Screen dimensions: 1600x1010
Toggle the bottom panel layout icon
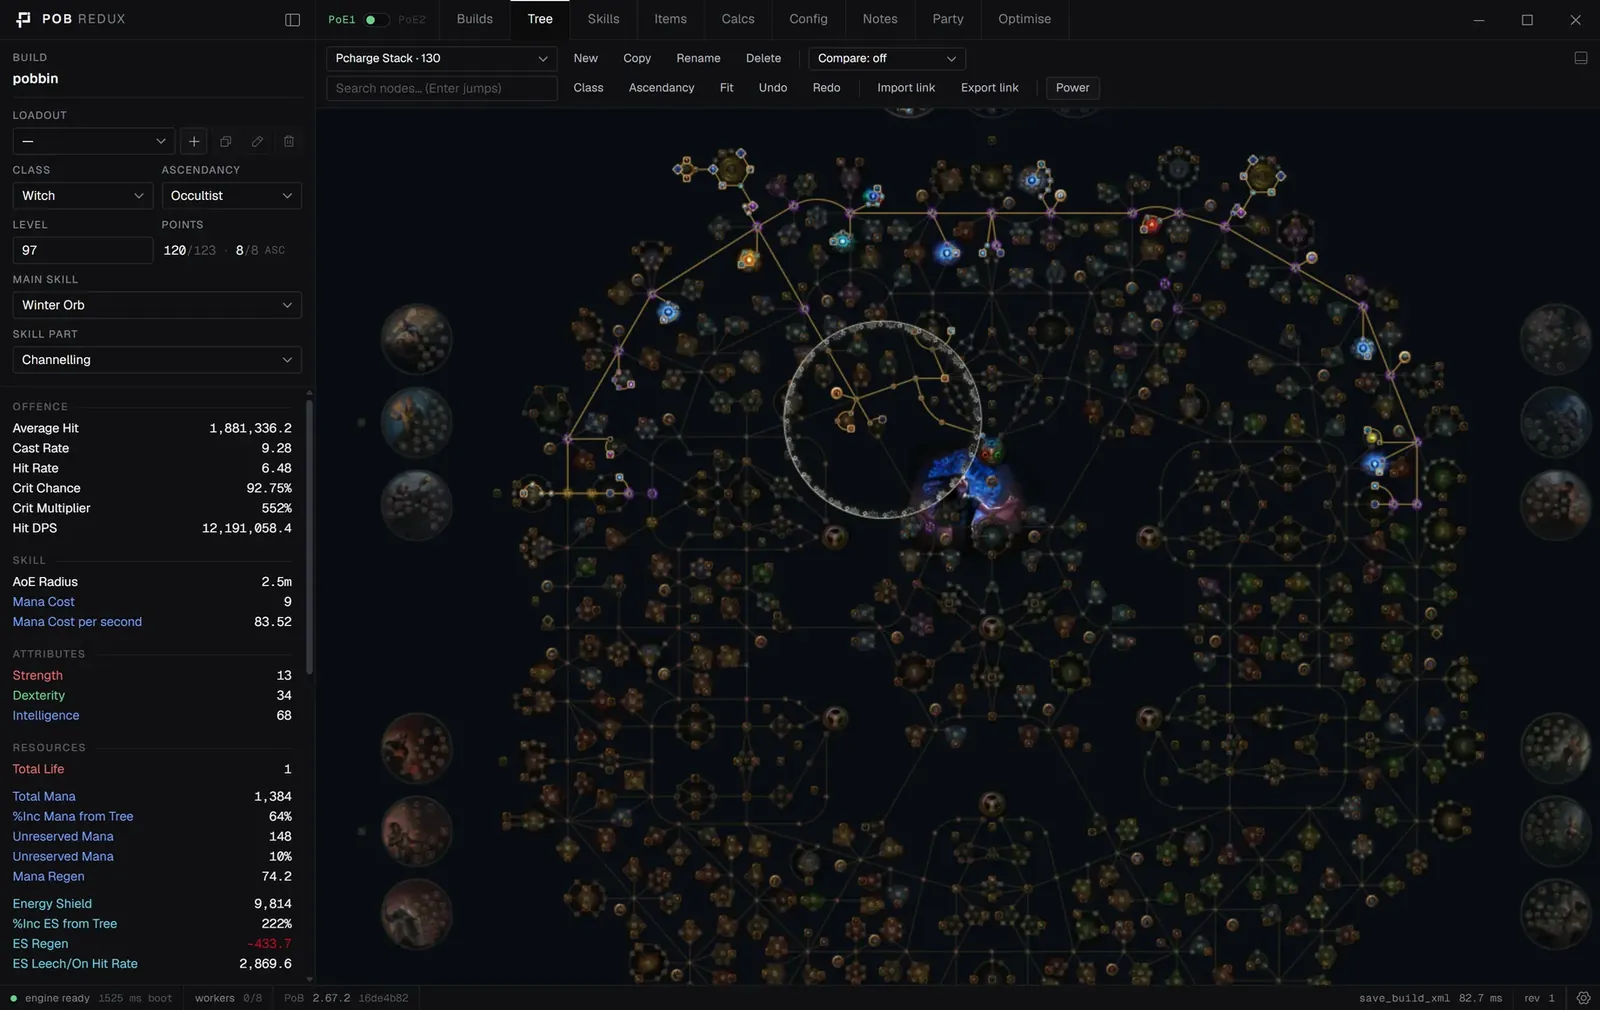(x=1581, y=58)
